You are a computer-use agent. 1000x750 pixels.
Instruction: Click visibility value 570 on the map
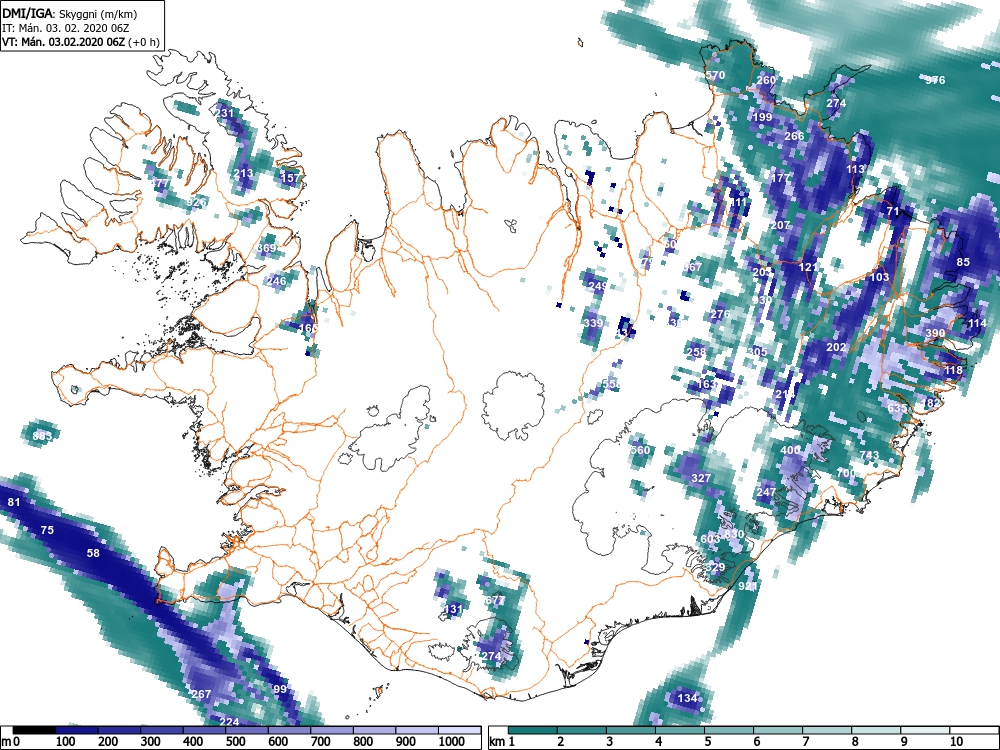715,75
